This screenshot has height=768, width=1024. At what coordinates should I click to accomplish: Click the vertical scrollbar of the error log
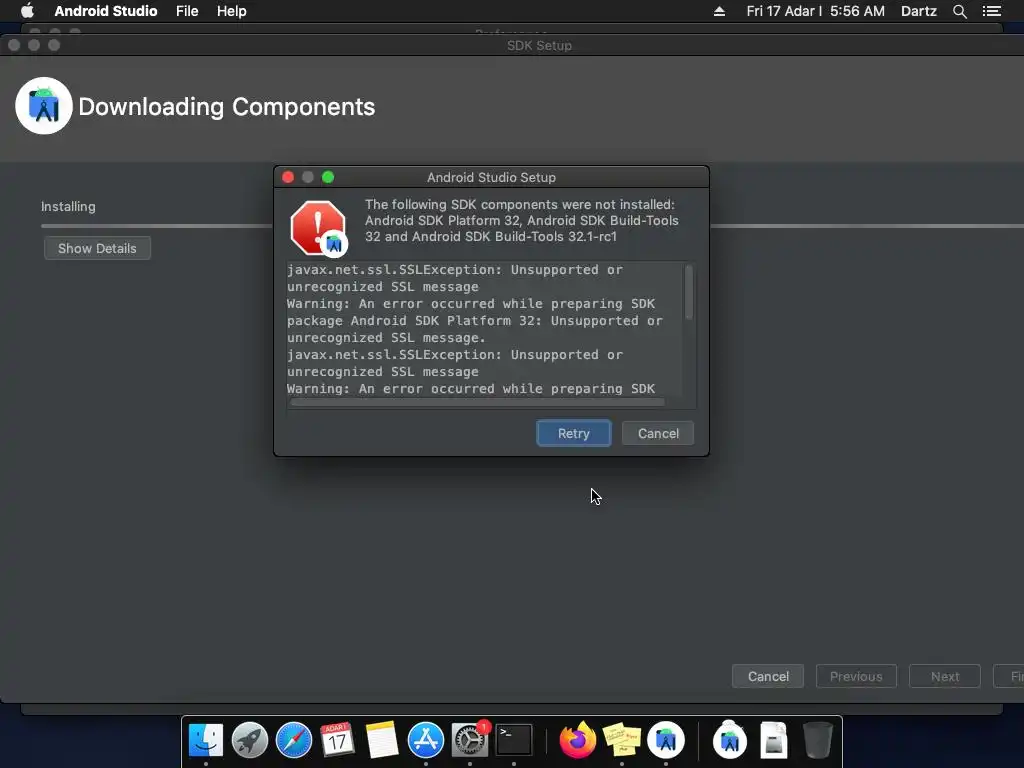click(688, 293)
